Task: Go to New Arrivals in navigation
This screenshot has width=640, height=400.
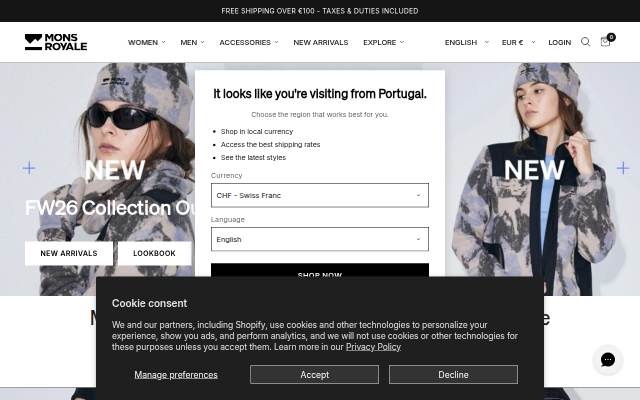Action: coord(321,42)
